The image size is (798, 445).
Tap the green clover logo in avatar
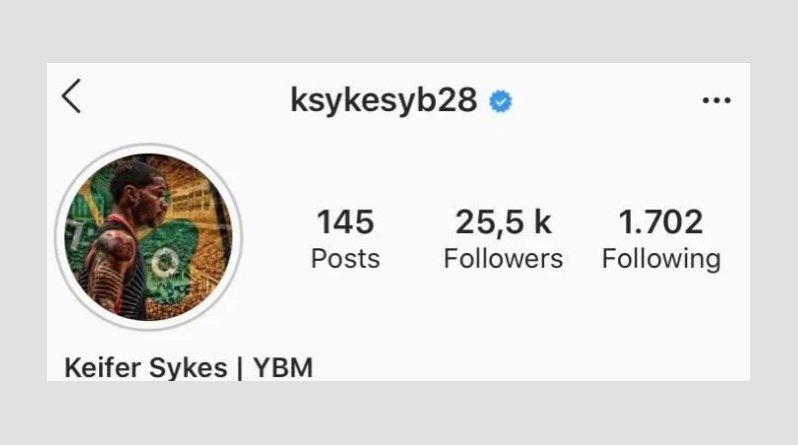point(170,260)
